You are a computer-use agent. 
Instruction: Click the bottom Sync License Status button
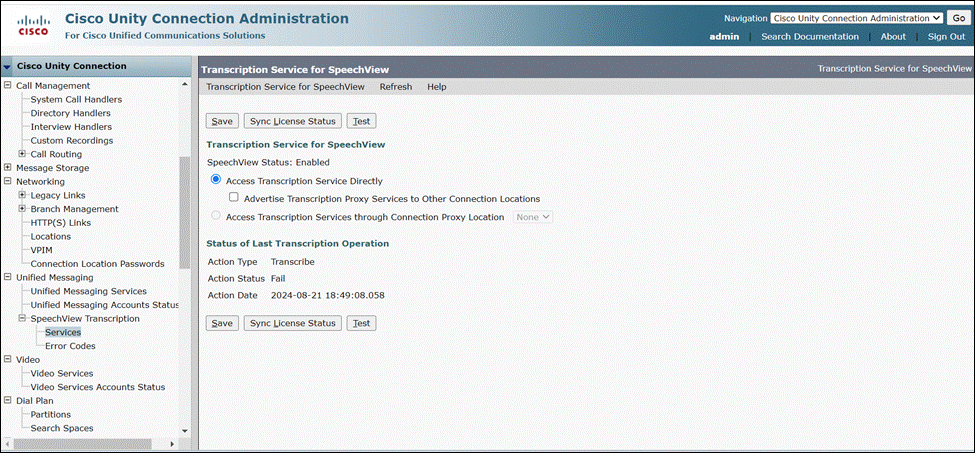[x=292, y=323]
